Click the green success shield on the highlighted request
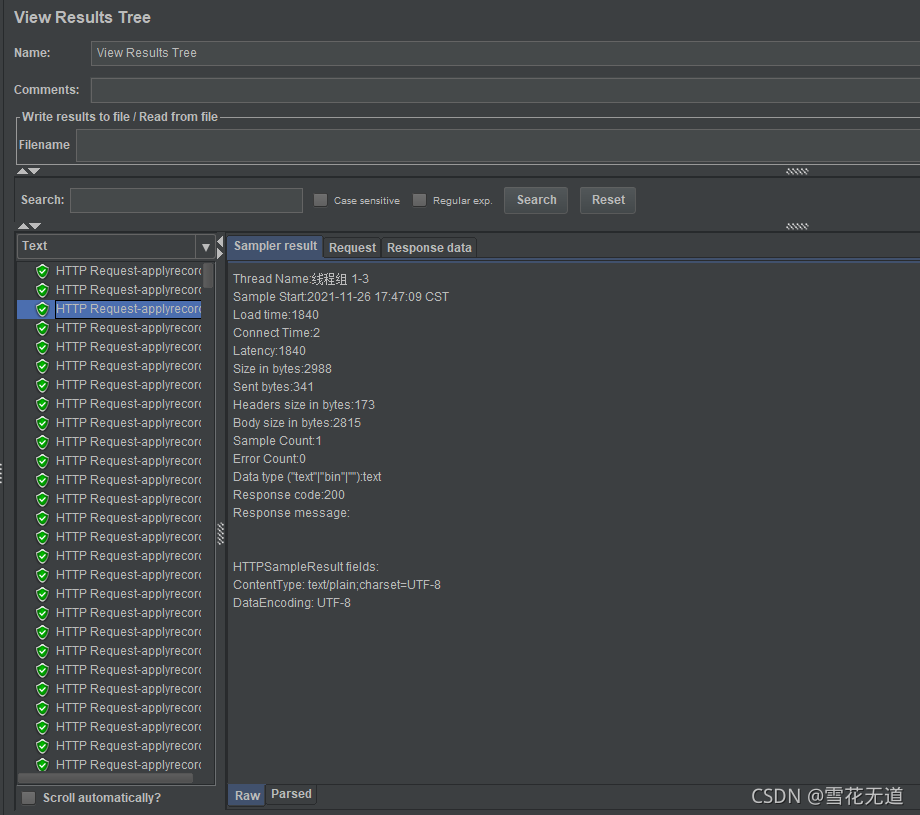Viewport: 920px width, 815px height. tap(42, 309)
